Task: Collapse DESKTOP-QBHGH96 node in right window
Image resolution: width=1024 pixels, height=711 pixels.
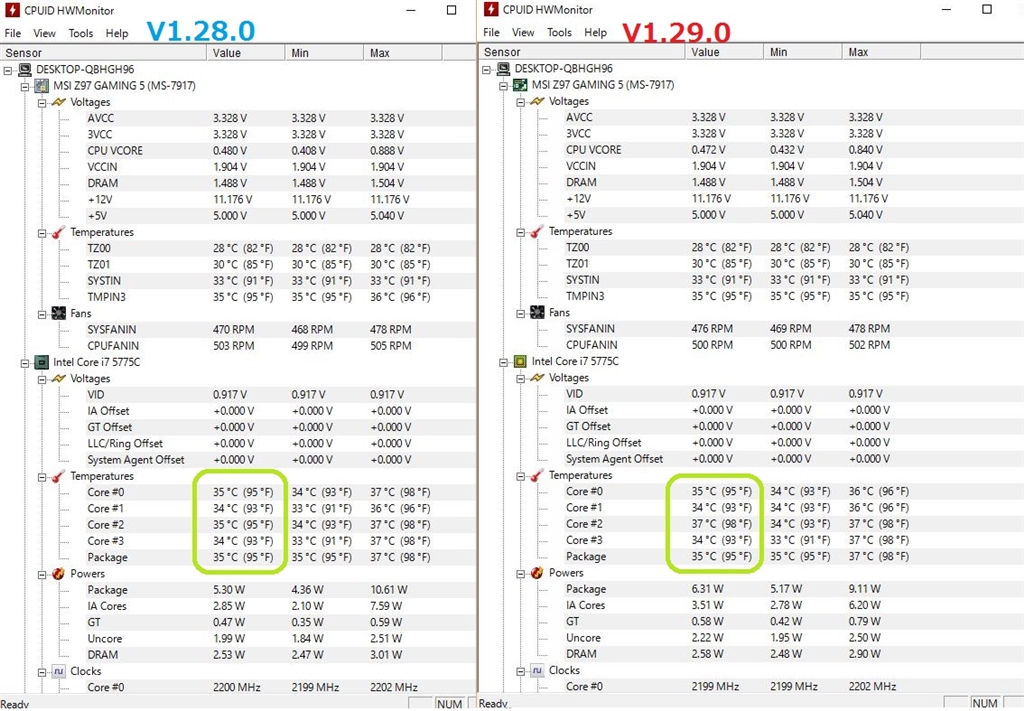Action: [x=487, y=69]
